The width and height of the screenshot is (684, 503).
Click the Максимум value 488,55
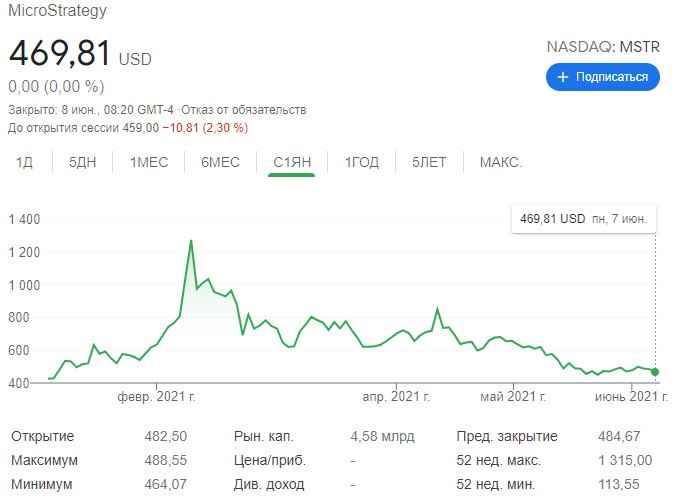[166, 460]
